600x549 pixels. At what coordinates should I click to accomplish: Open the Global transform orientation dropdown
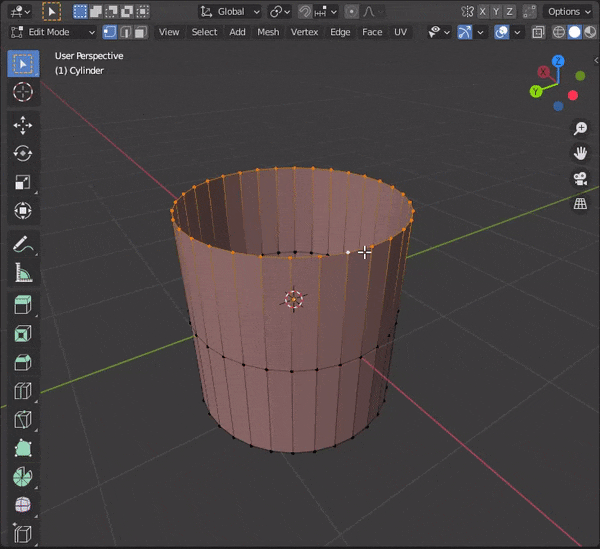pyautogui.click(x=230, y=12)
